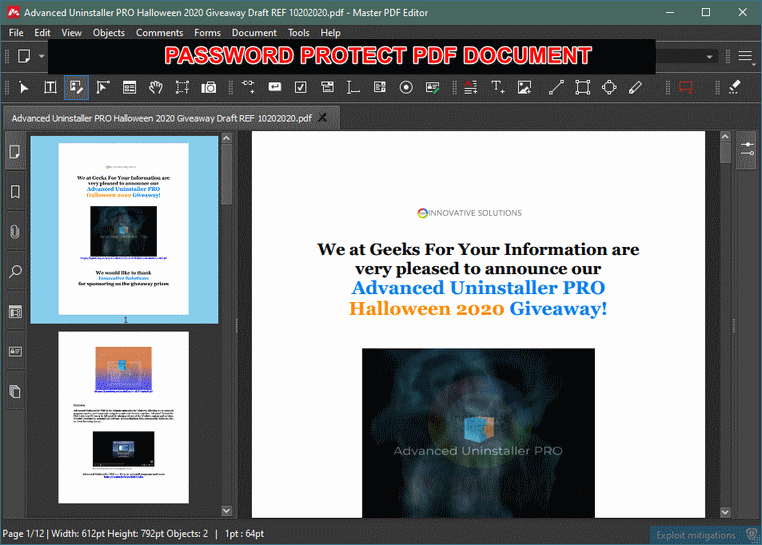The width and height of the screenshot is (762, 545).
Task: Close the open PDF document tab
Action: point(322,118)
